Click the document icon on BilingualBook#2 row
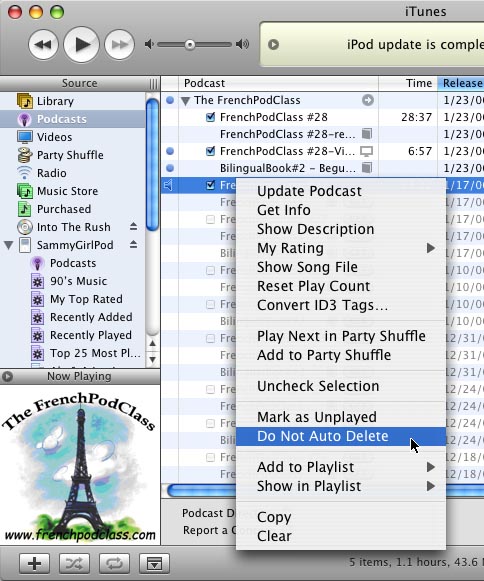The image size is (484, 581). click(367, 168)
